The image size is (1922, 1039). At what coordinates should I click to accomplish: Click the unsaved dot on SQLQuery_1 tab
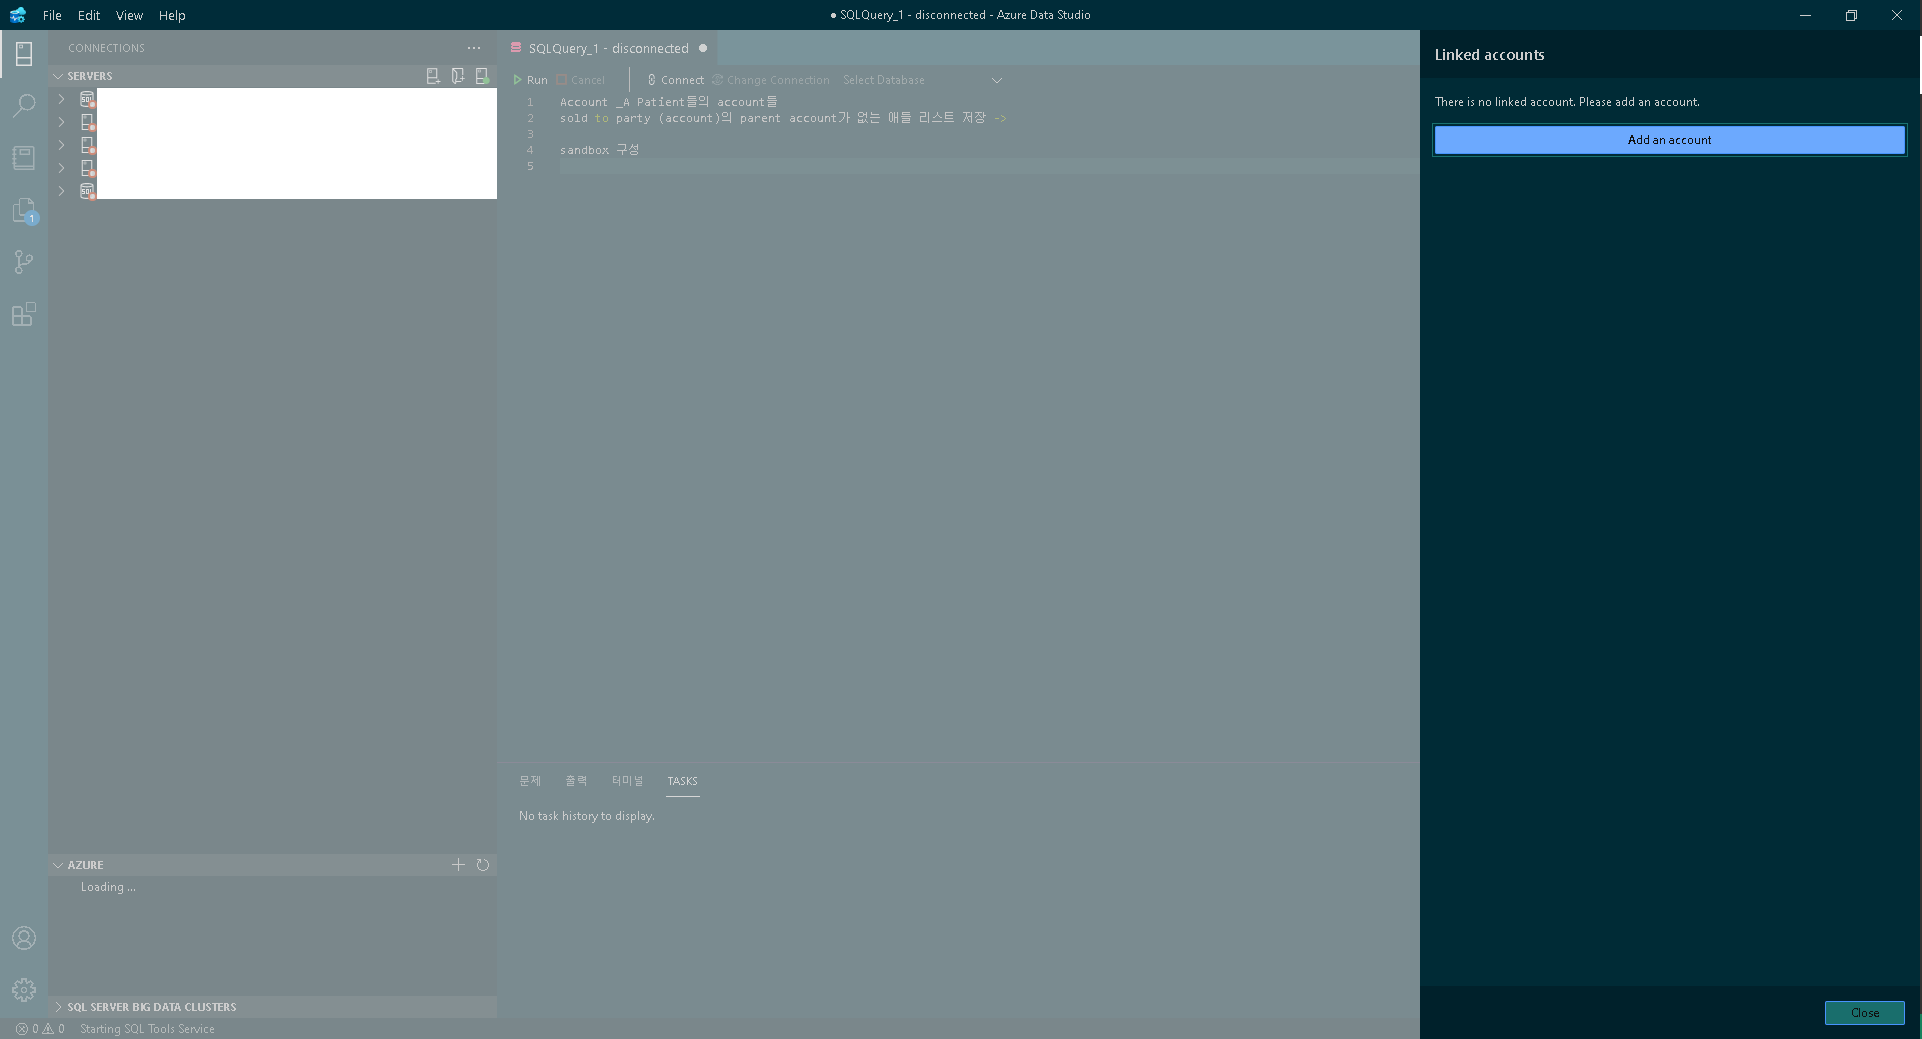tap(703, 48)
